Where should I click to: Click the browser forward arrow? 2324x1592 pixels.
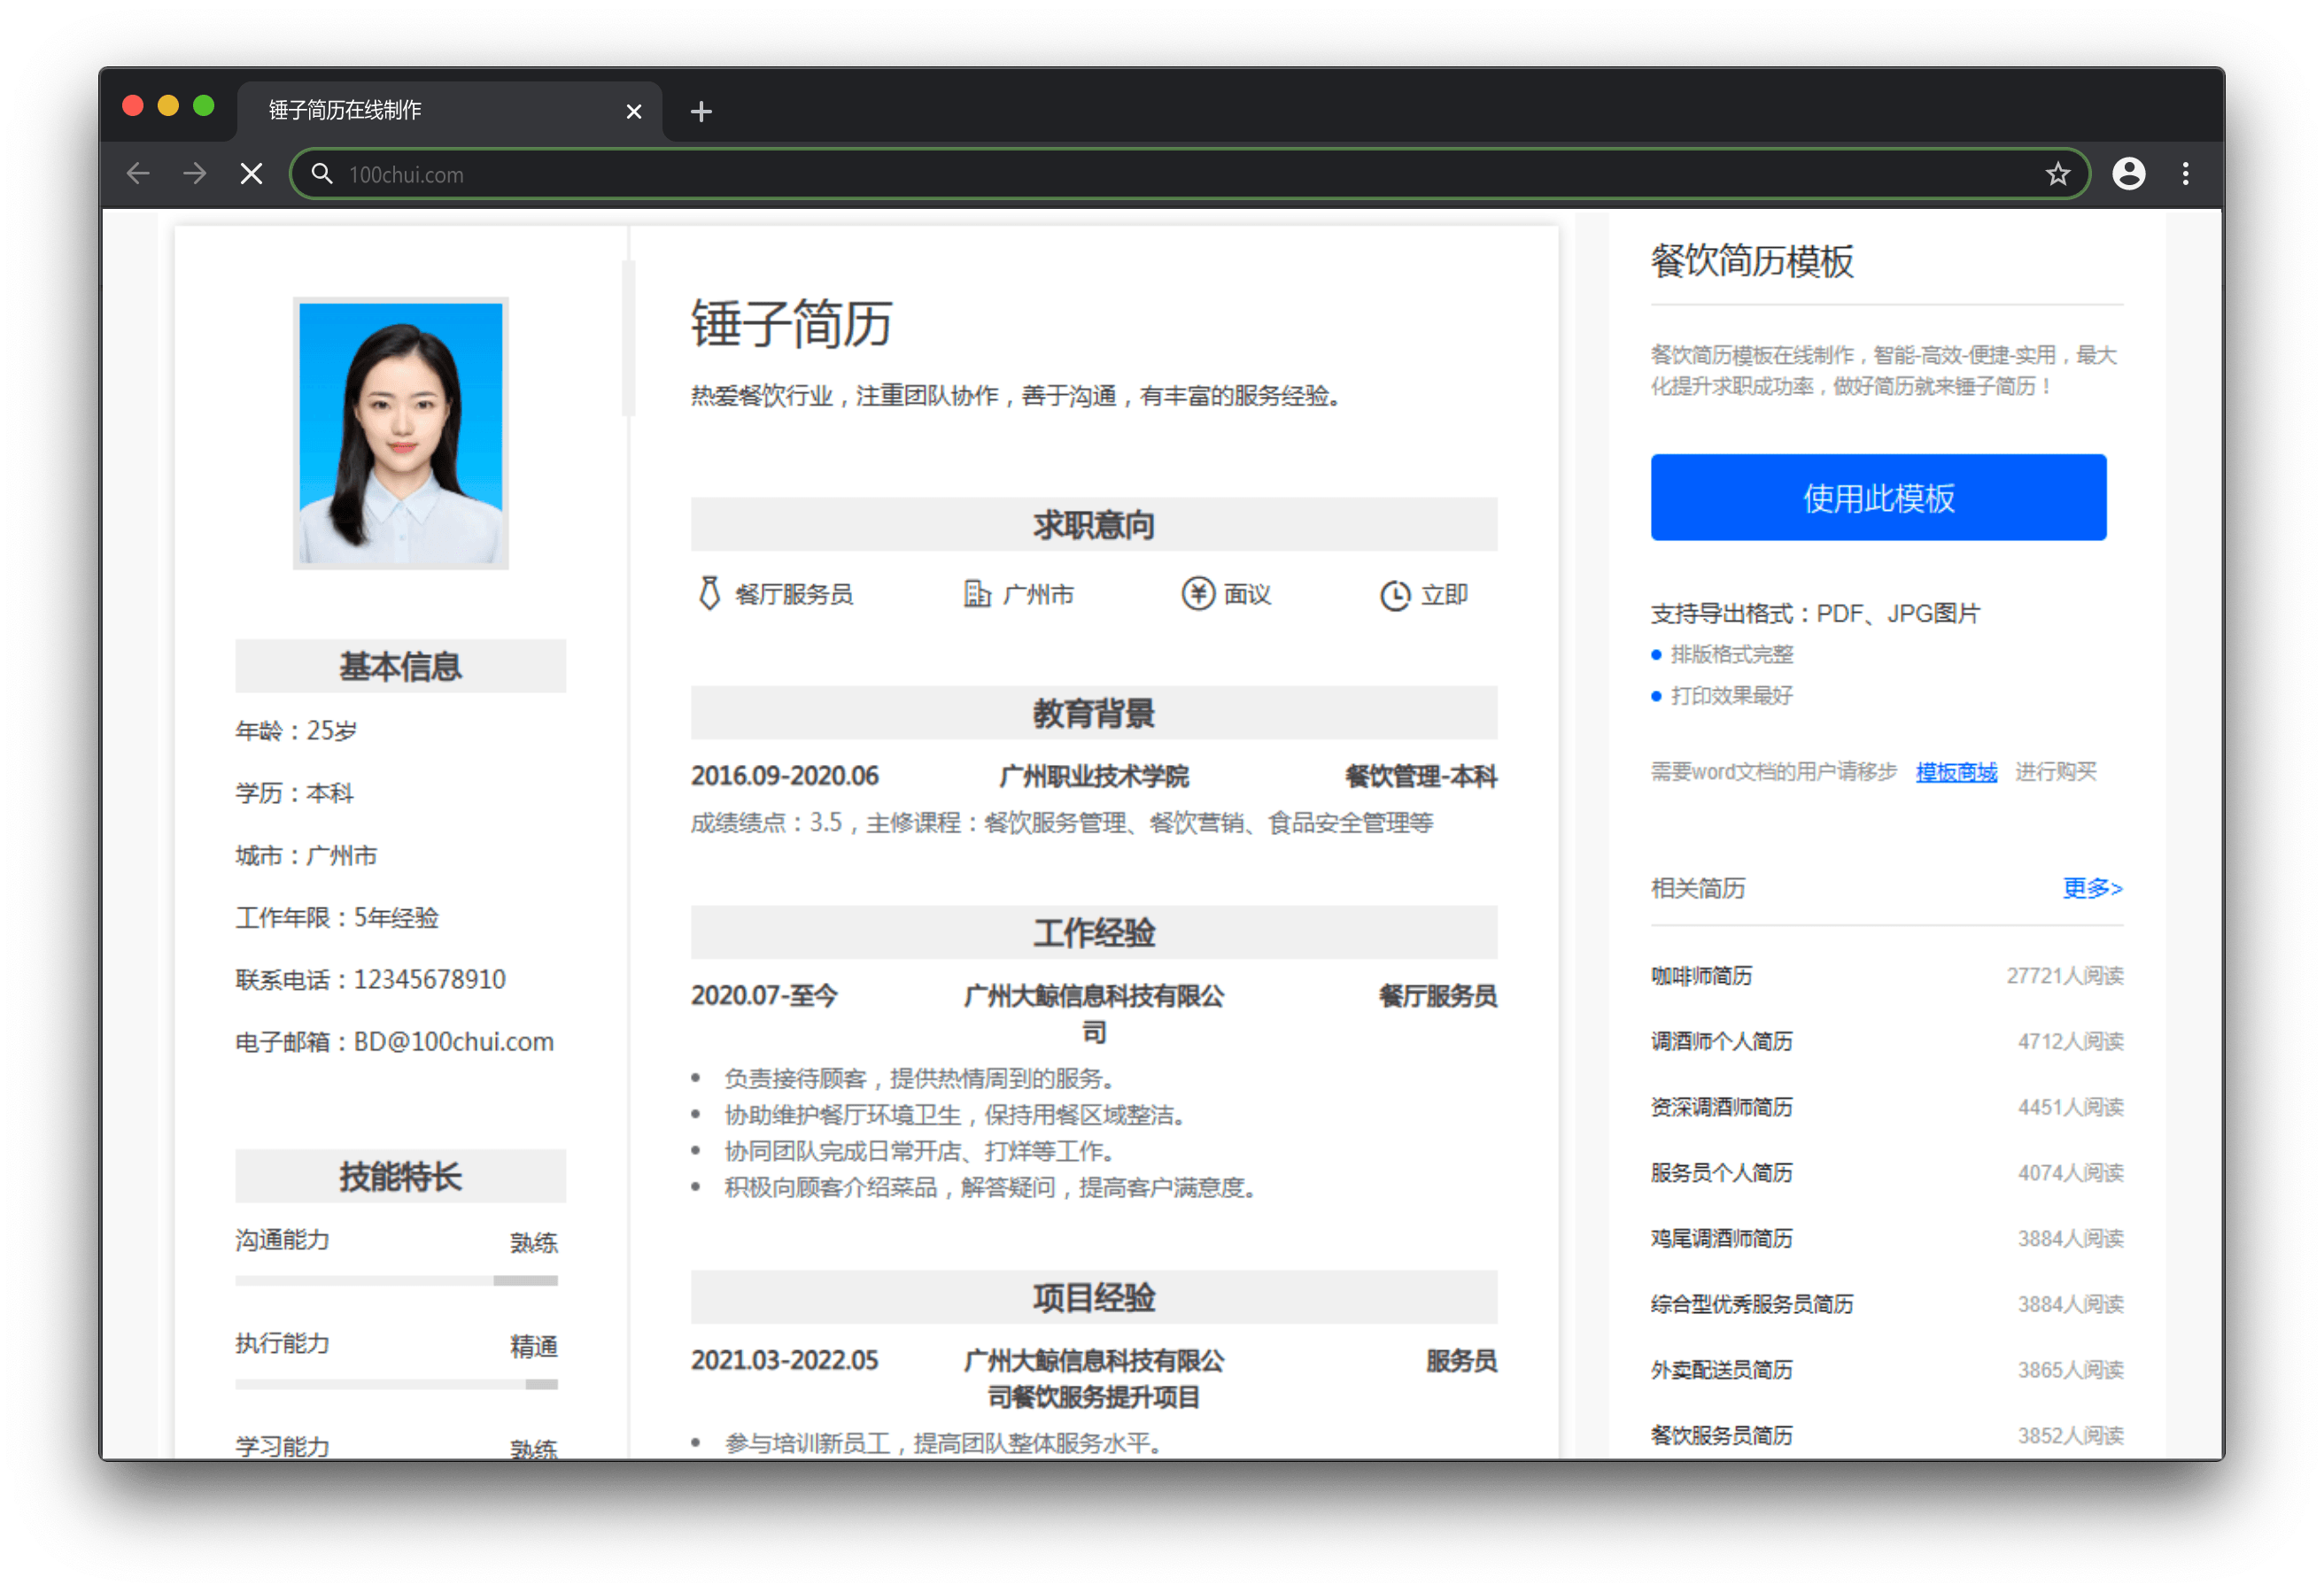(195, 174)
